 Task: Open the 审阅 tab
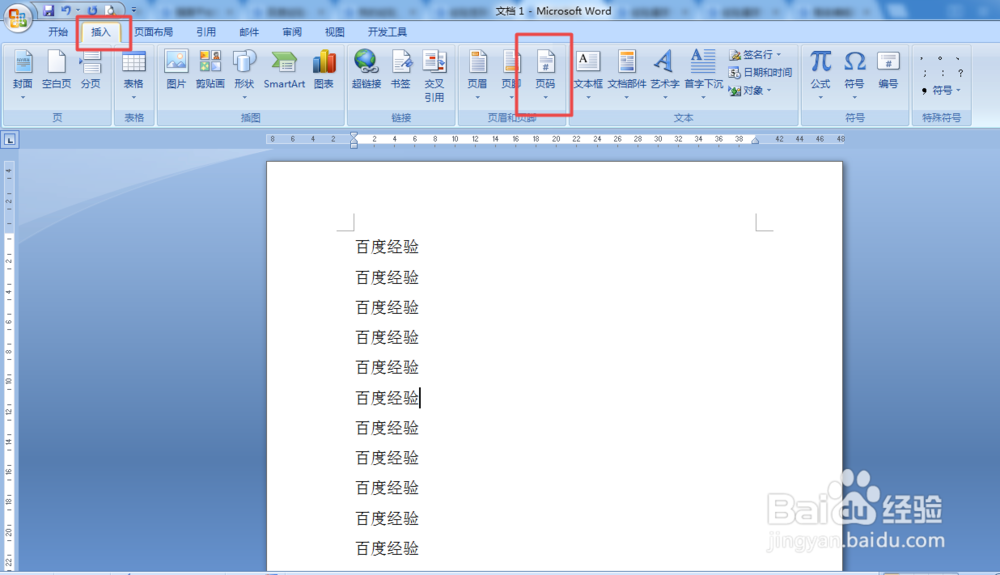[291, 32]
